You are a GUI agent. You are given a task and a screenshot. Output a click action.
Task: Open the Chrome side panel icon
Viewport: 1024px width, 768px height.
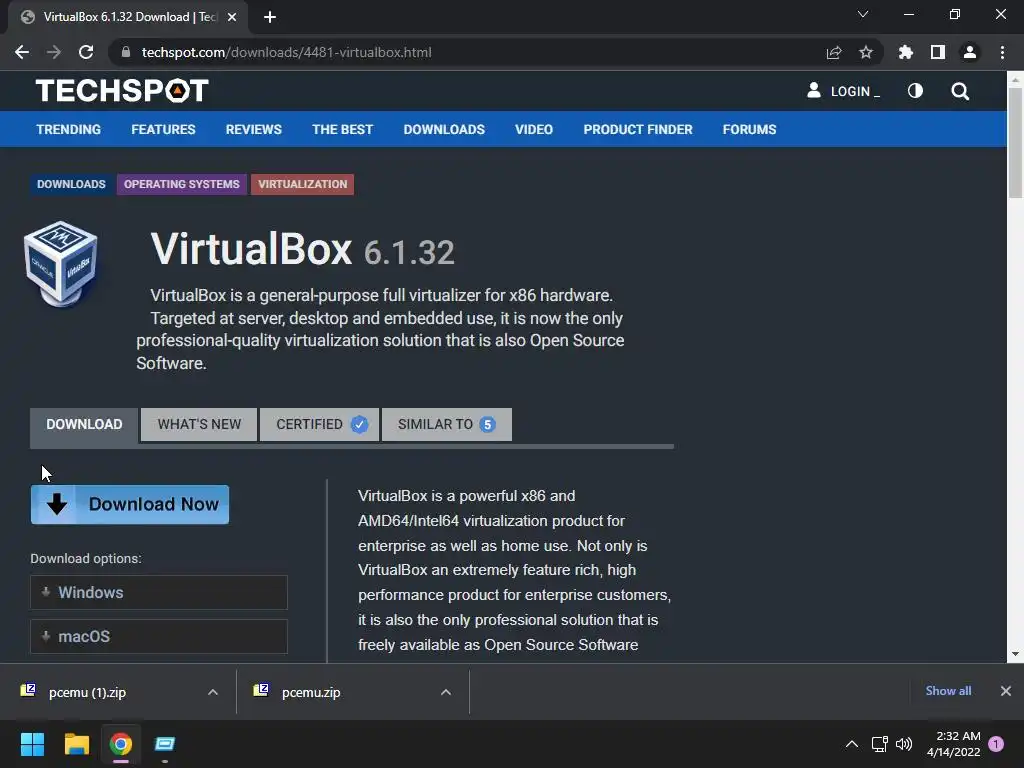tap(938, 52)
